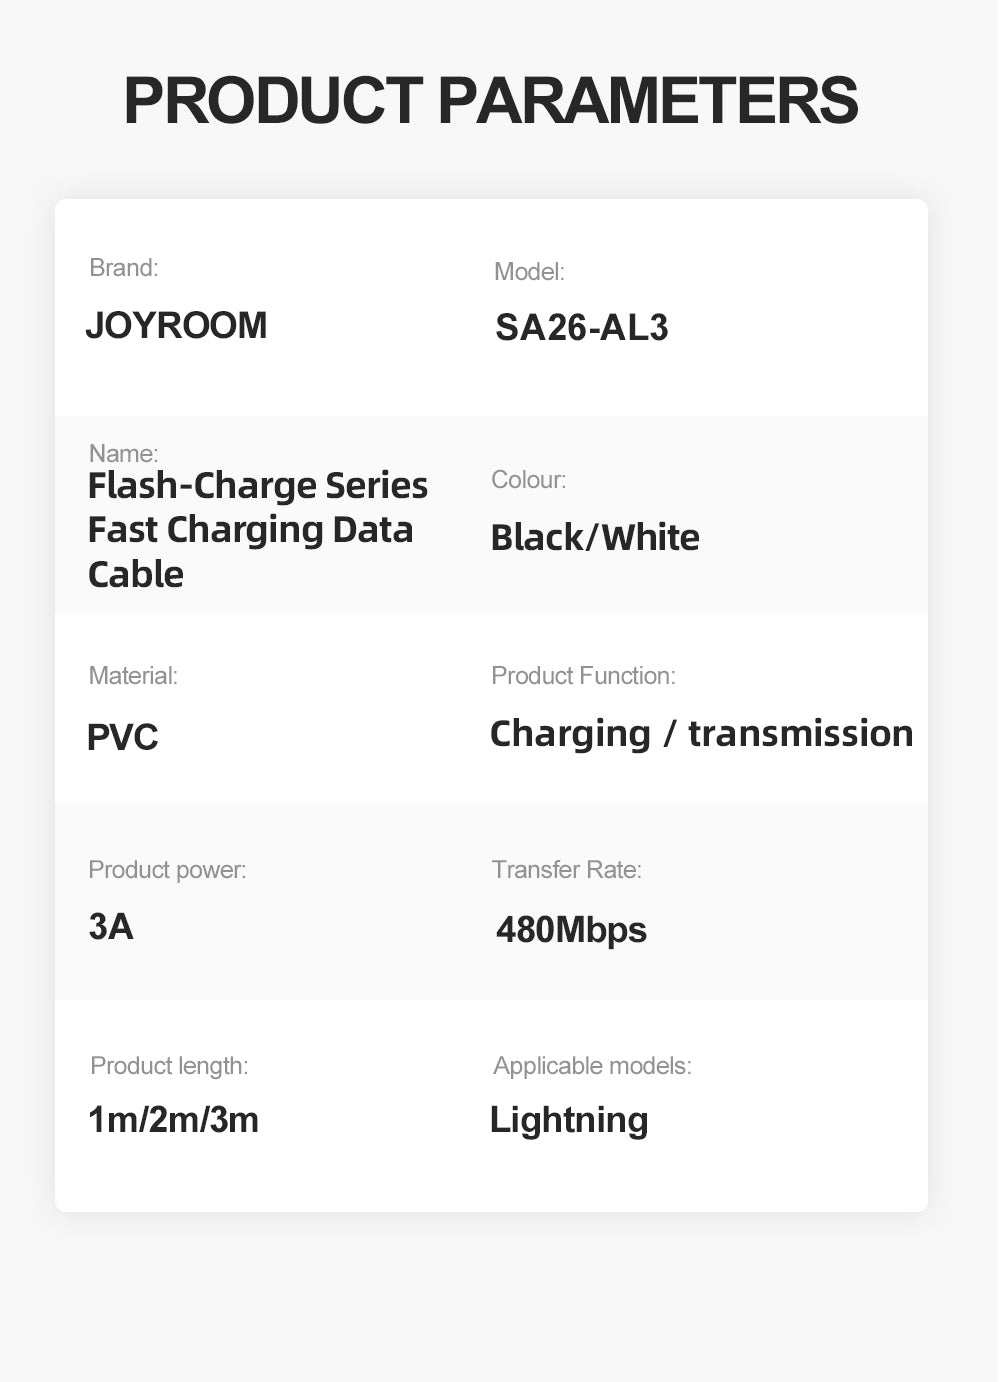Click the PRODUCT PARAMETERS heading

click(x=490, y=100)
